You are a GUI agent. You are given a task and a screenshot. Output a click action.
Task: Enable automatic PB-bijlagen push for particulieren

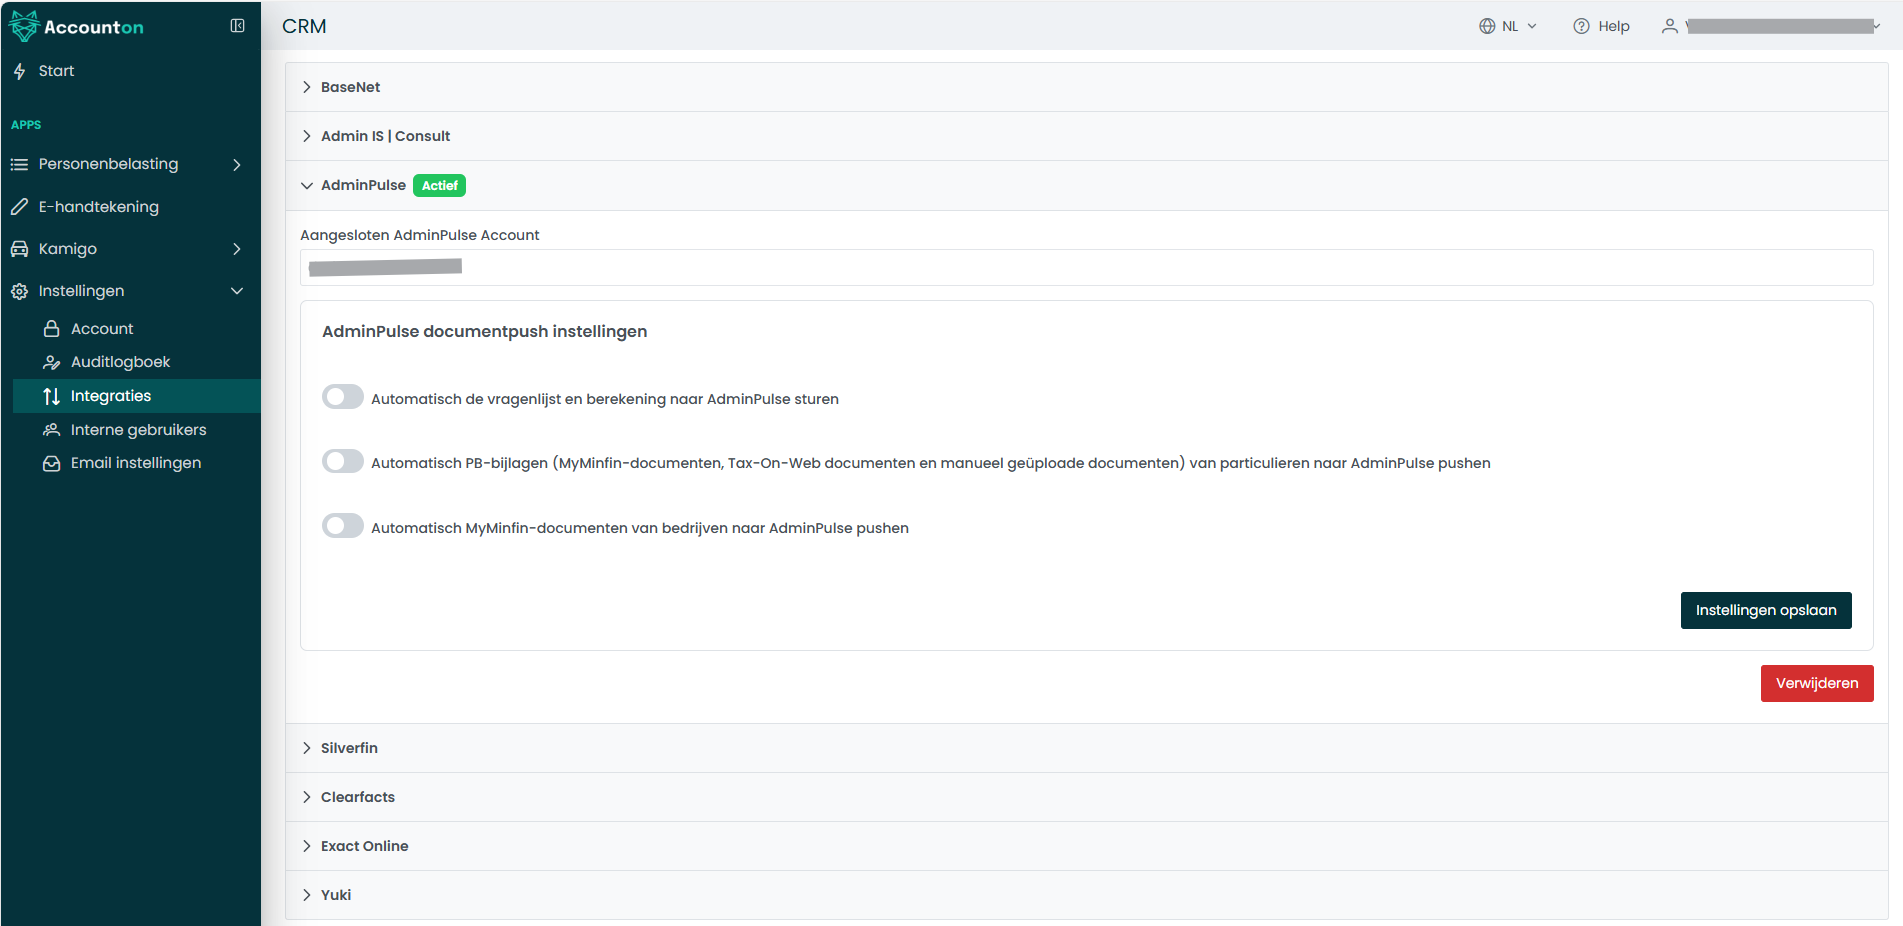(x=343, y=461)
